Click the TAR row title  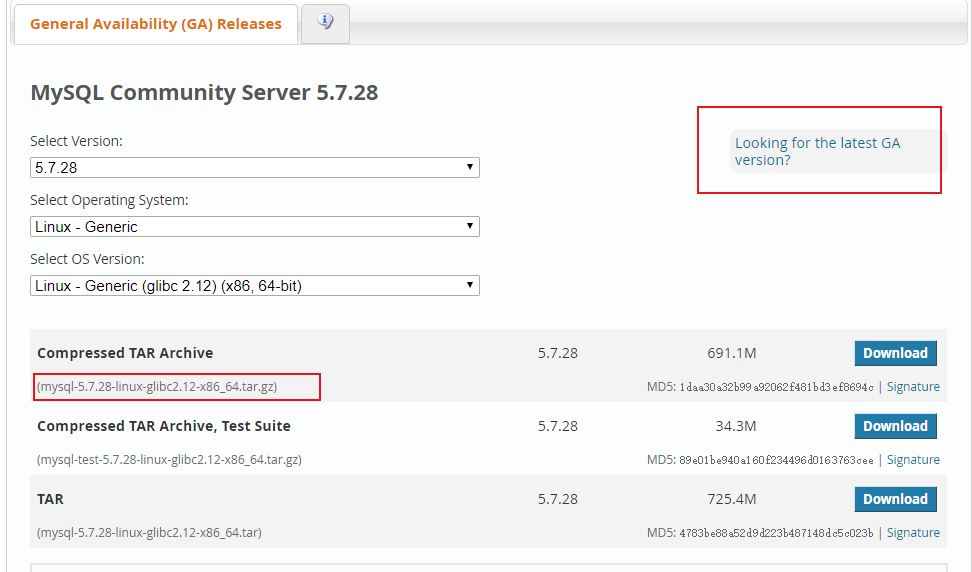pyautogui.click(x=50, y=499)
